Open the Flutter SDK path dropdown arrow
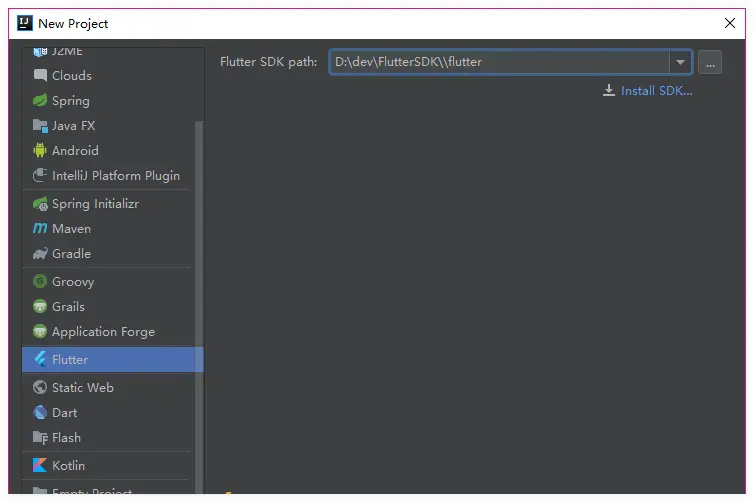755x503 pixels. pyautogui.click(x=680, y=62)
